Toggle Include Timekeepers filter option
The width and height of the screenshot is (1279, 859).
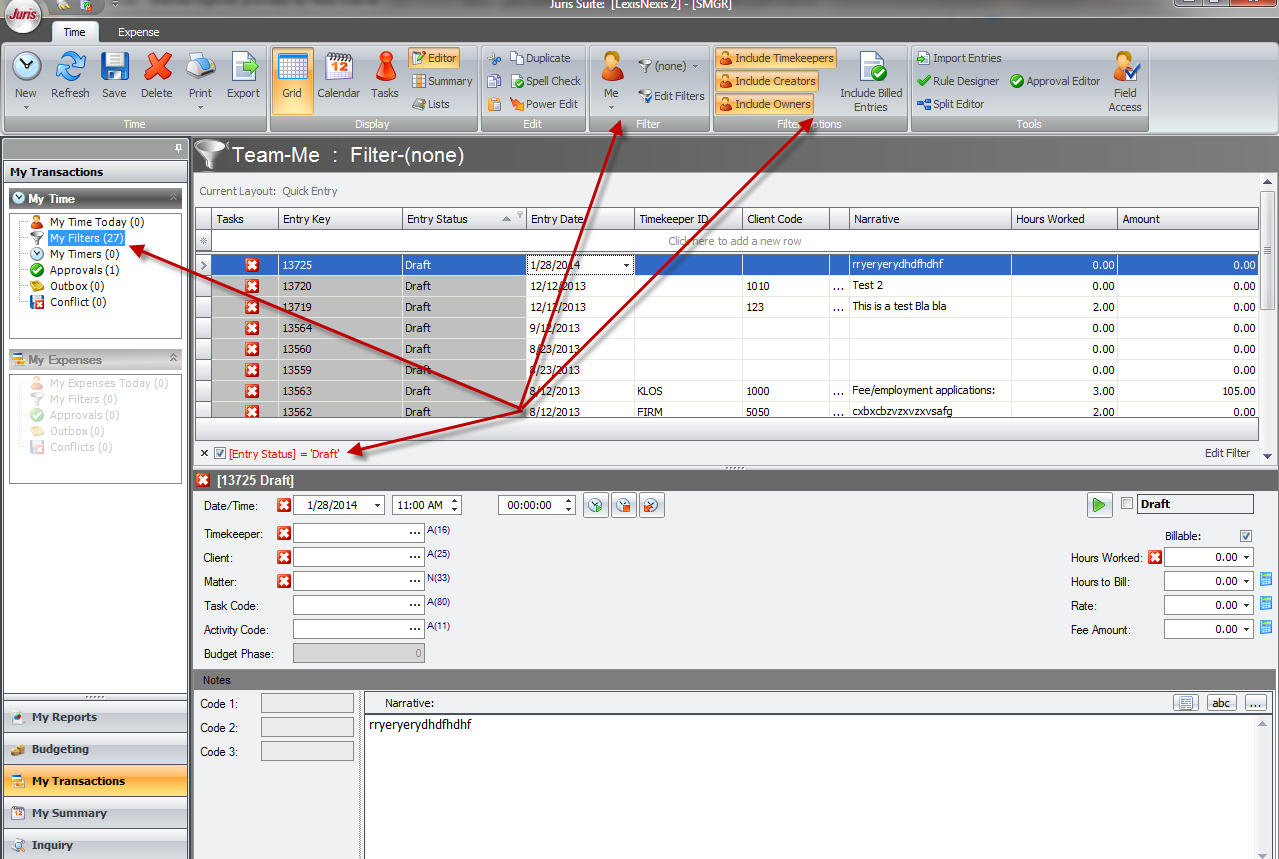[x=775, y=58]
